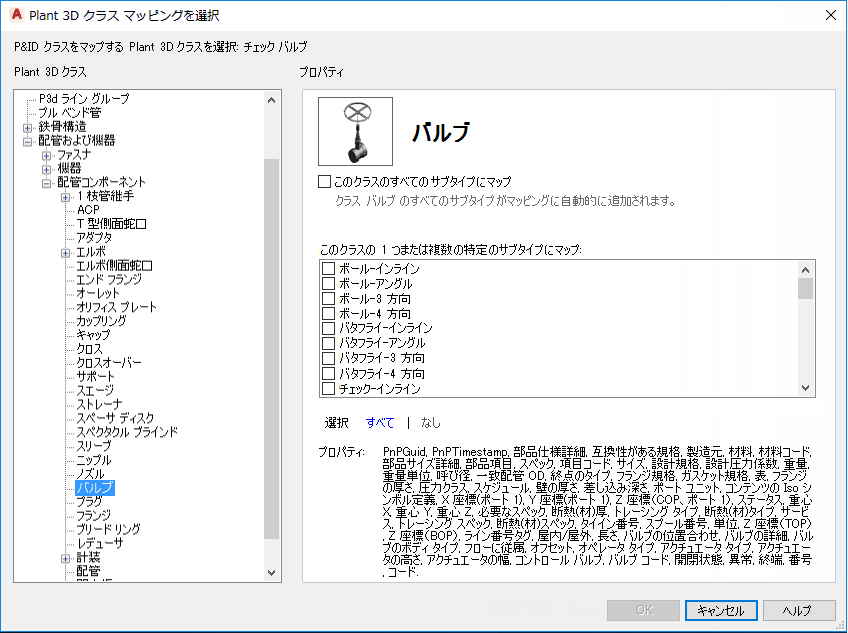Select サポート in the class tree
848x633 pixels.
coord(95,377)
